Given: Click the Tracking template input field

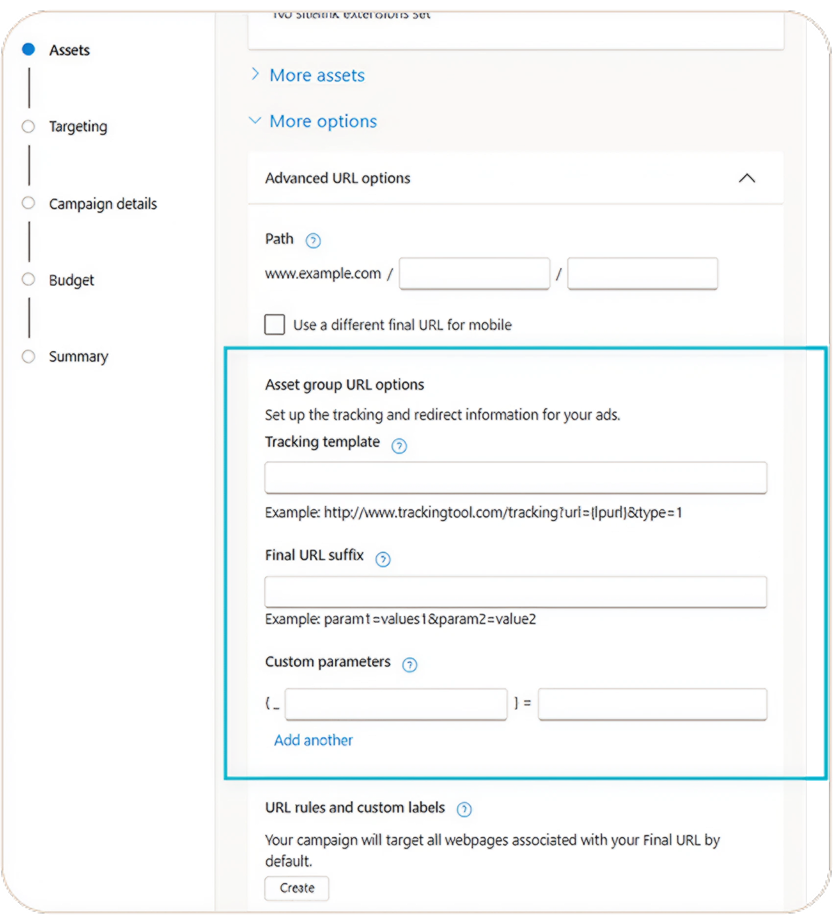Looking at the screenshot, I should click(x=515, y=477).
